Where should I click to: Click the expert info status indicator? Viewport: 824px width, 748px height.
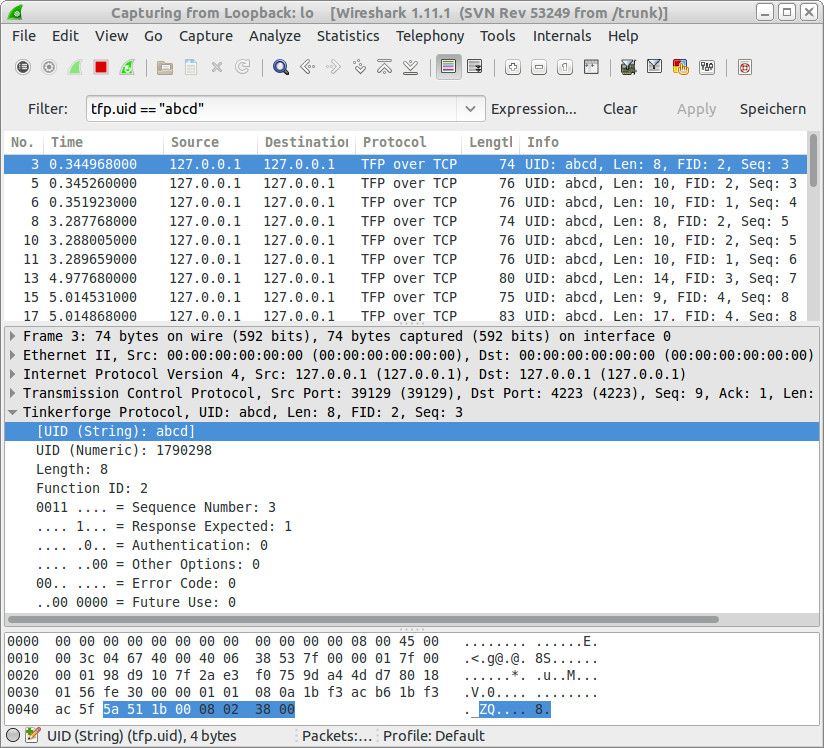click(13, 736)
